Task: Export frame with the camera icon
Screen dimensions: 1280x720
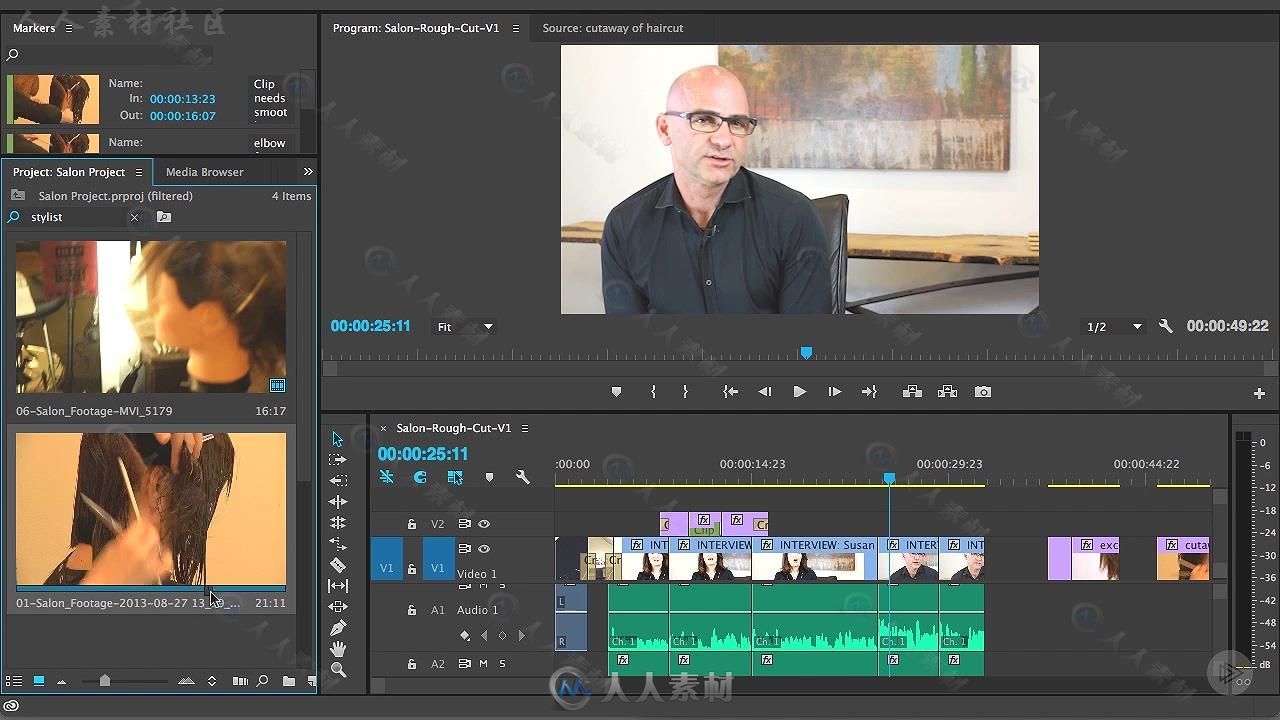Action: point(983,392)
